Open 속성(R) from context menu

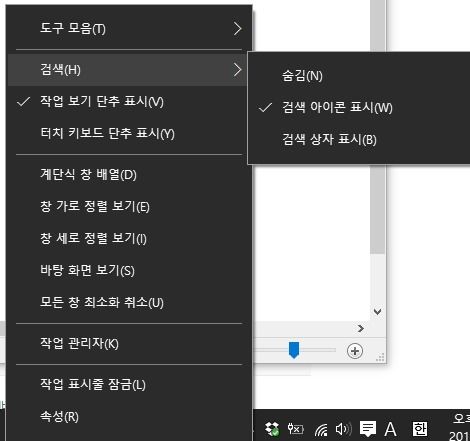[129, 417]
